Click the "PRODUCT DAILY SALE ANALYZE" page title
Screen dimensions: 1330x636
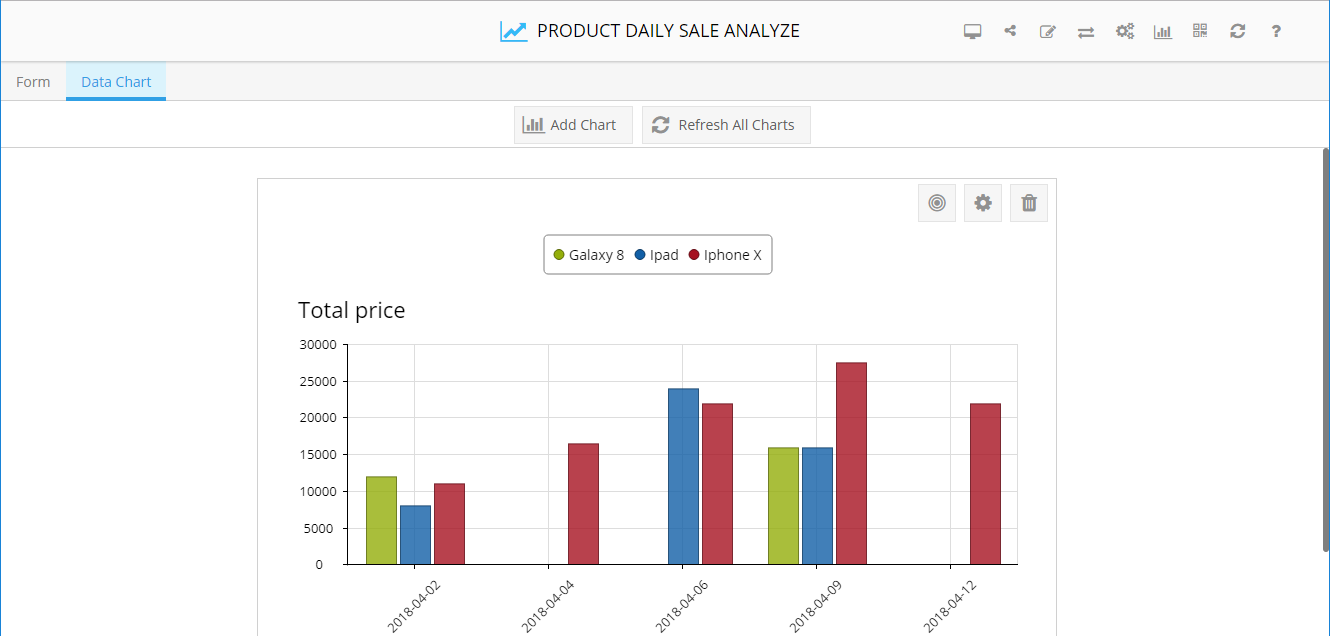[x=668, y=31]
